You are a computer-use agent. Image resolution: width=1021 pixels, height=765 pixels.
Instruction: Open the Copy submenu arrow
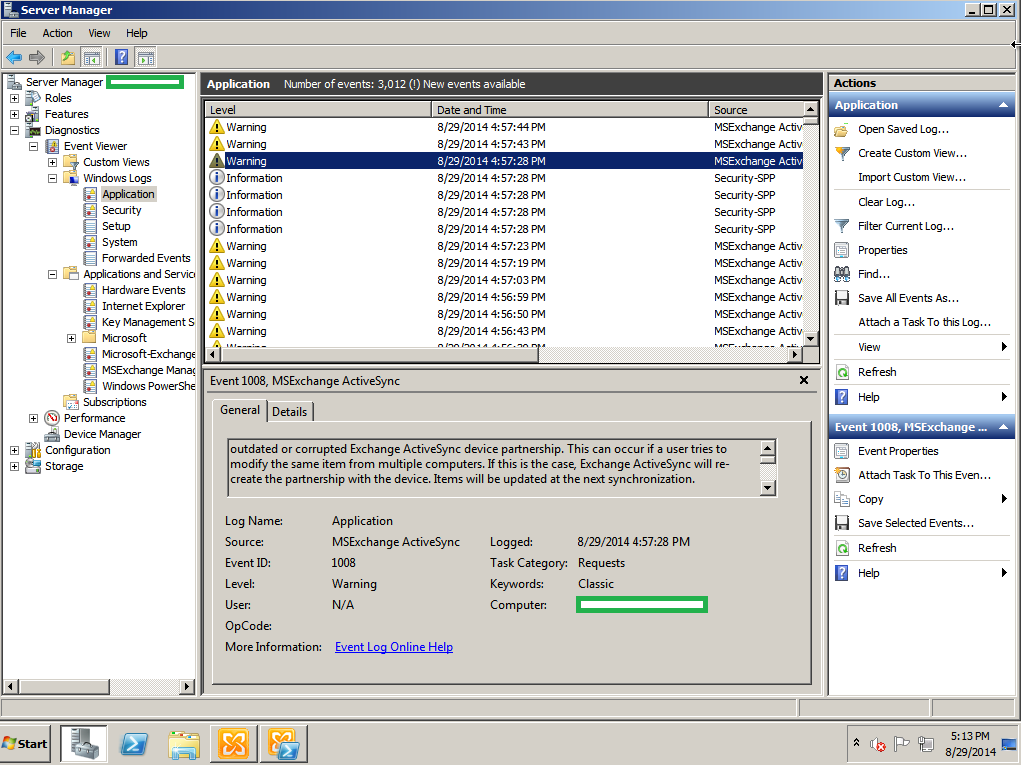1004,499
